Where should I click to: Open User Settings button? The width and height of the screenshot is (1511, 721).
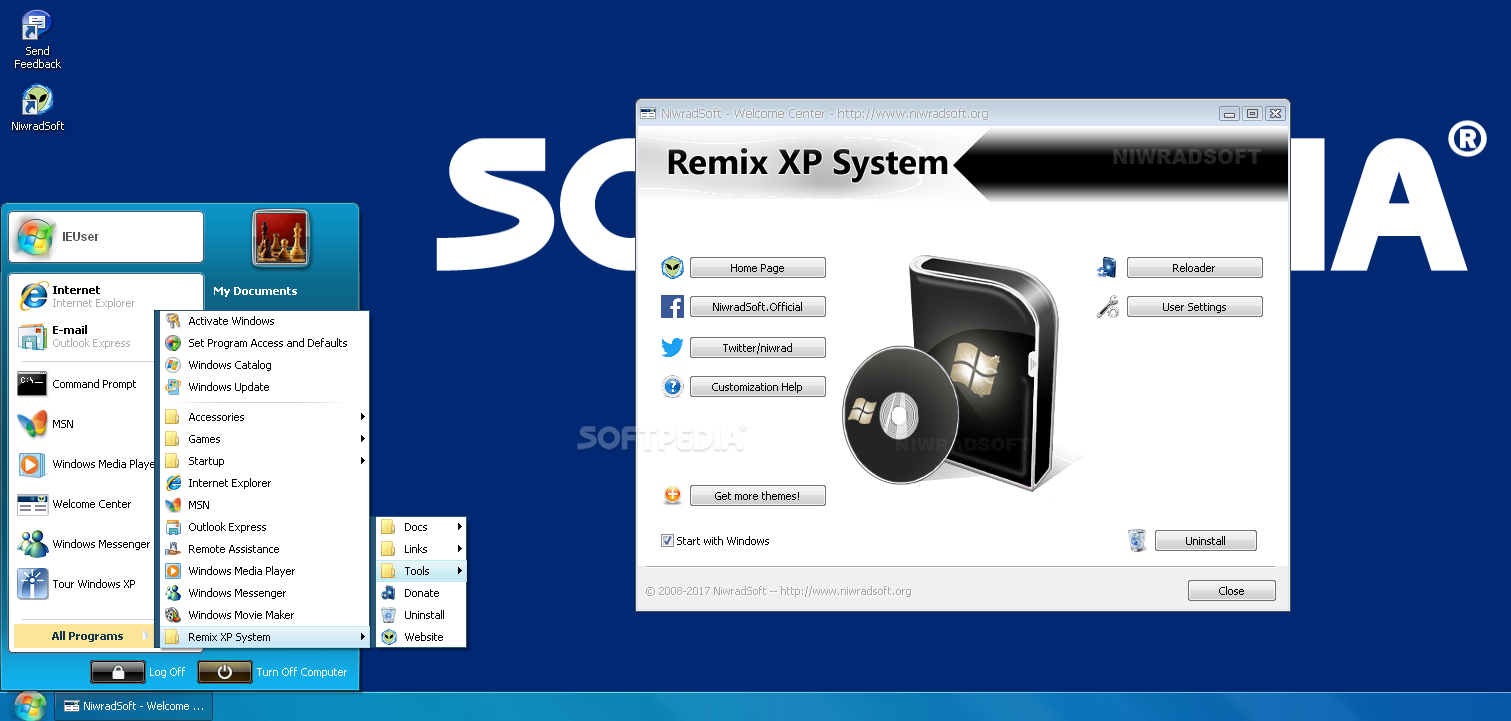[x=1194, y=307]
